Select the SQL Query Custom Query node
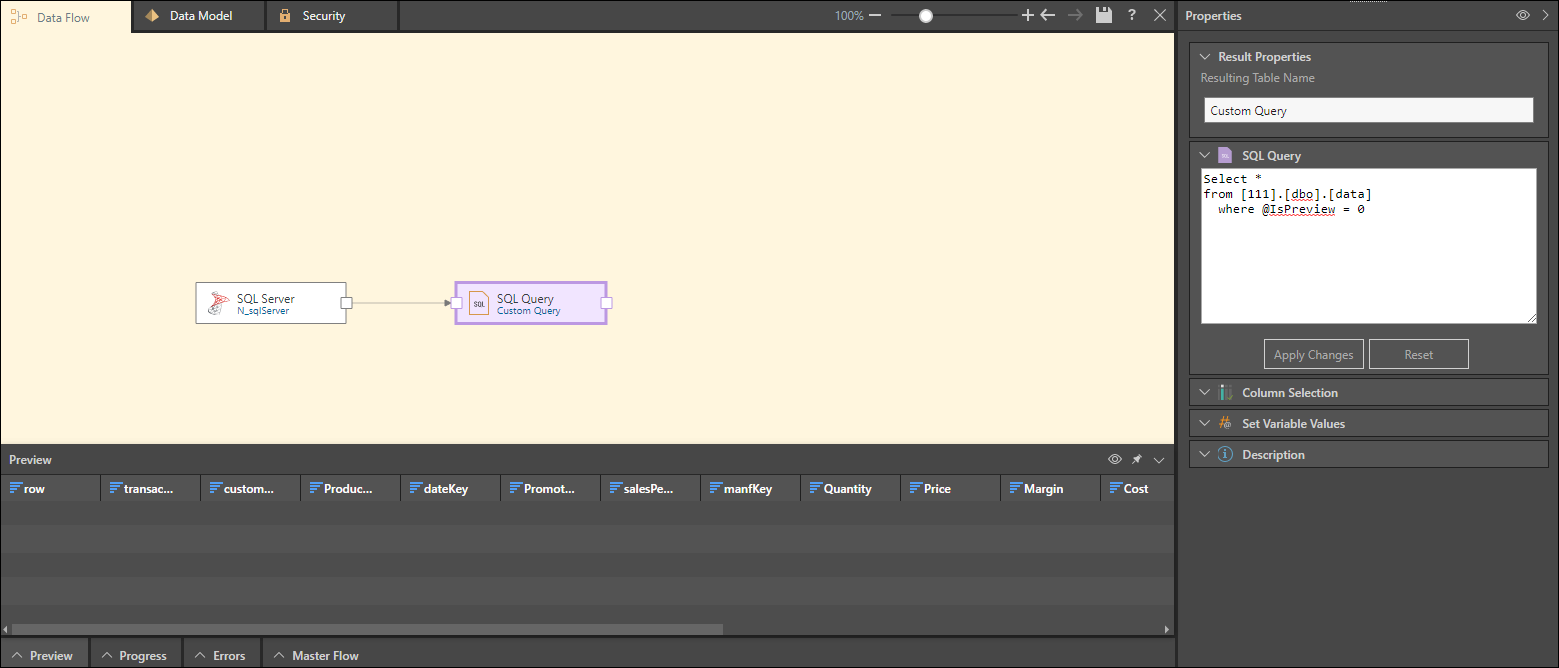1559x668 pixels. pyautogui.click(x=531, y=303)
